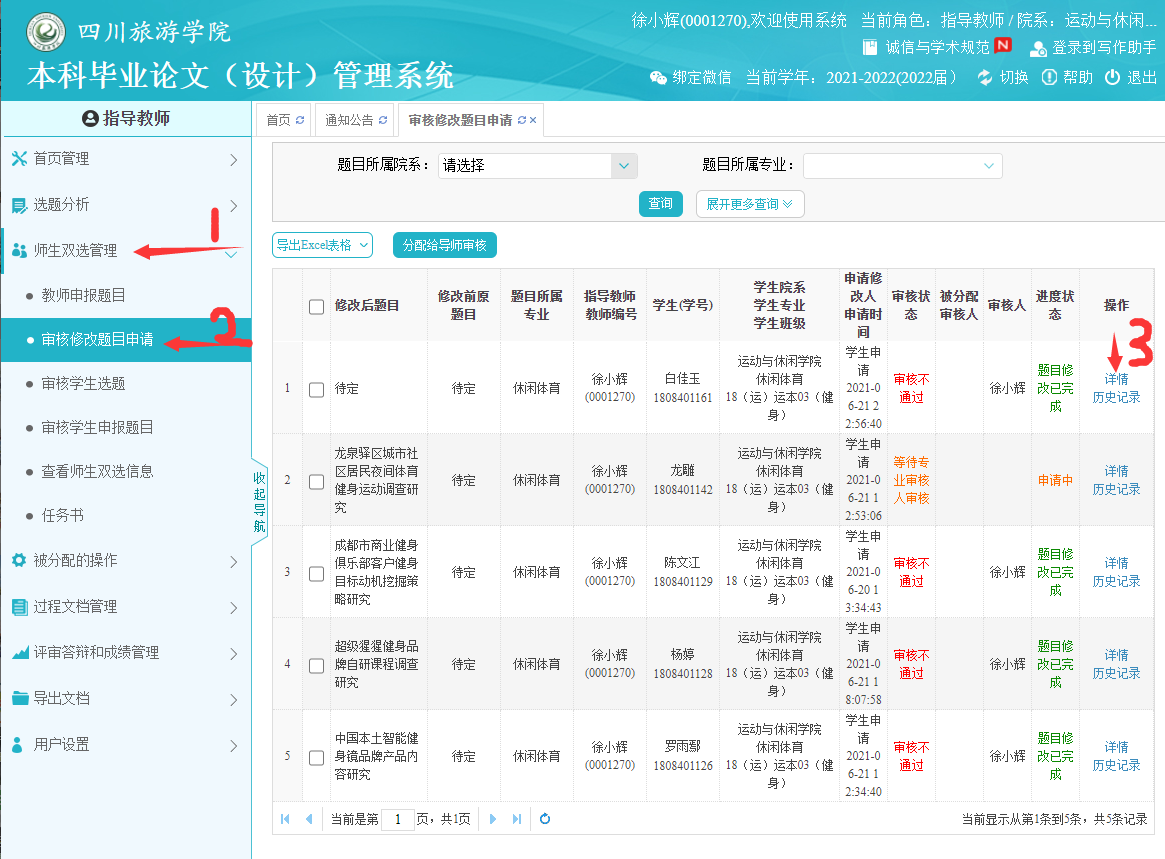Image resolution: width=1165 pixels, height=859 pixels.
Task: Expand the 导出Excel表格 dropdown
Action: pos(322,245)
